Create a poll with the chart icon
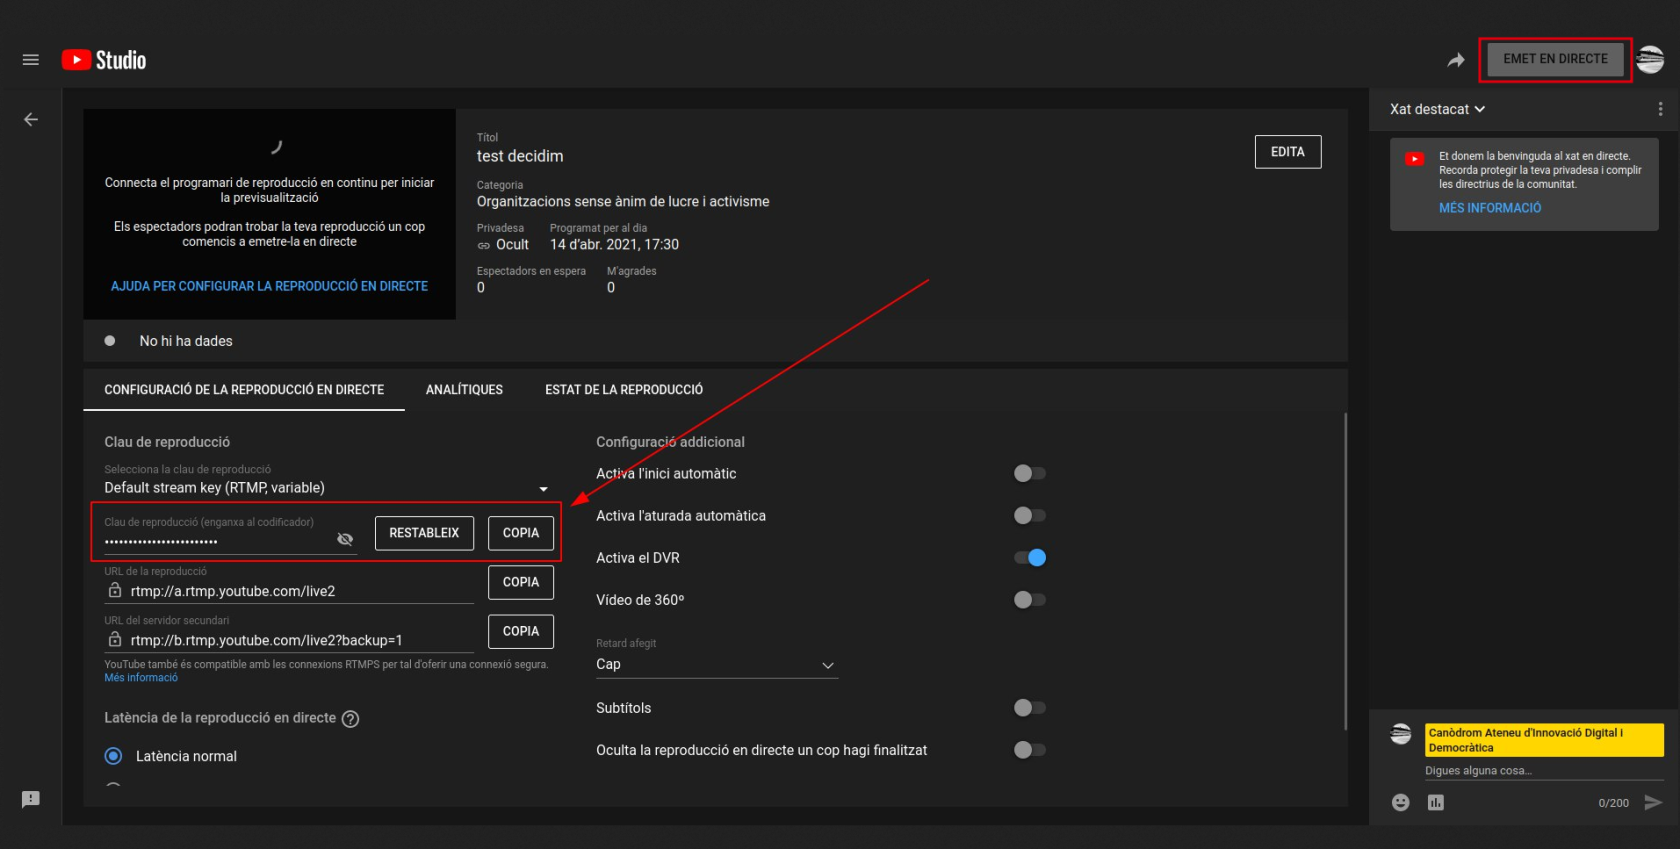Screen dimensions: 1680x849 (1436, 802)
